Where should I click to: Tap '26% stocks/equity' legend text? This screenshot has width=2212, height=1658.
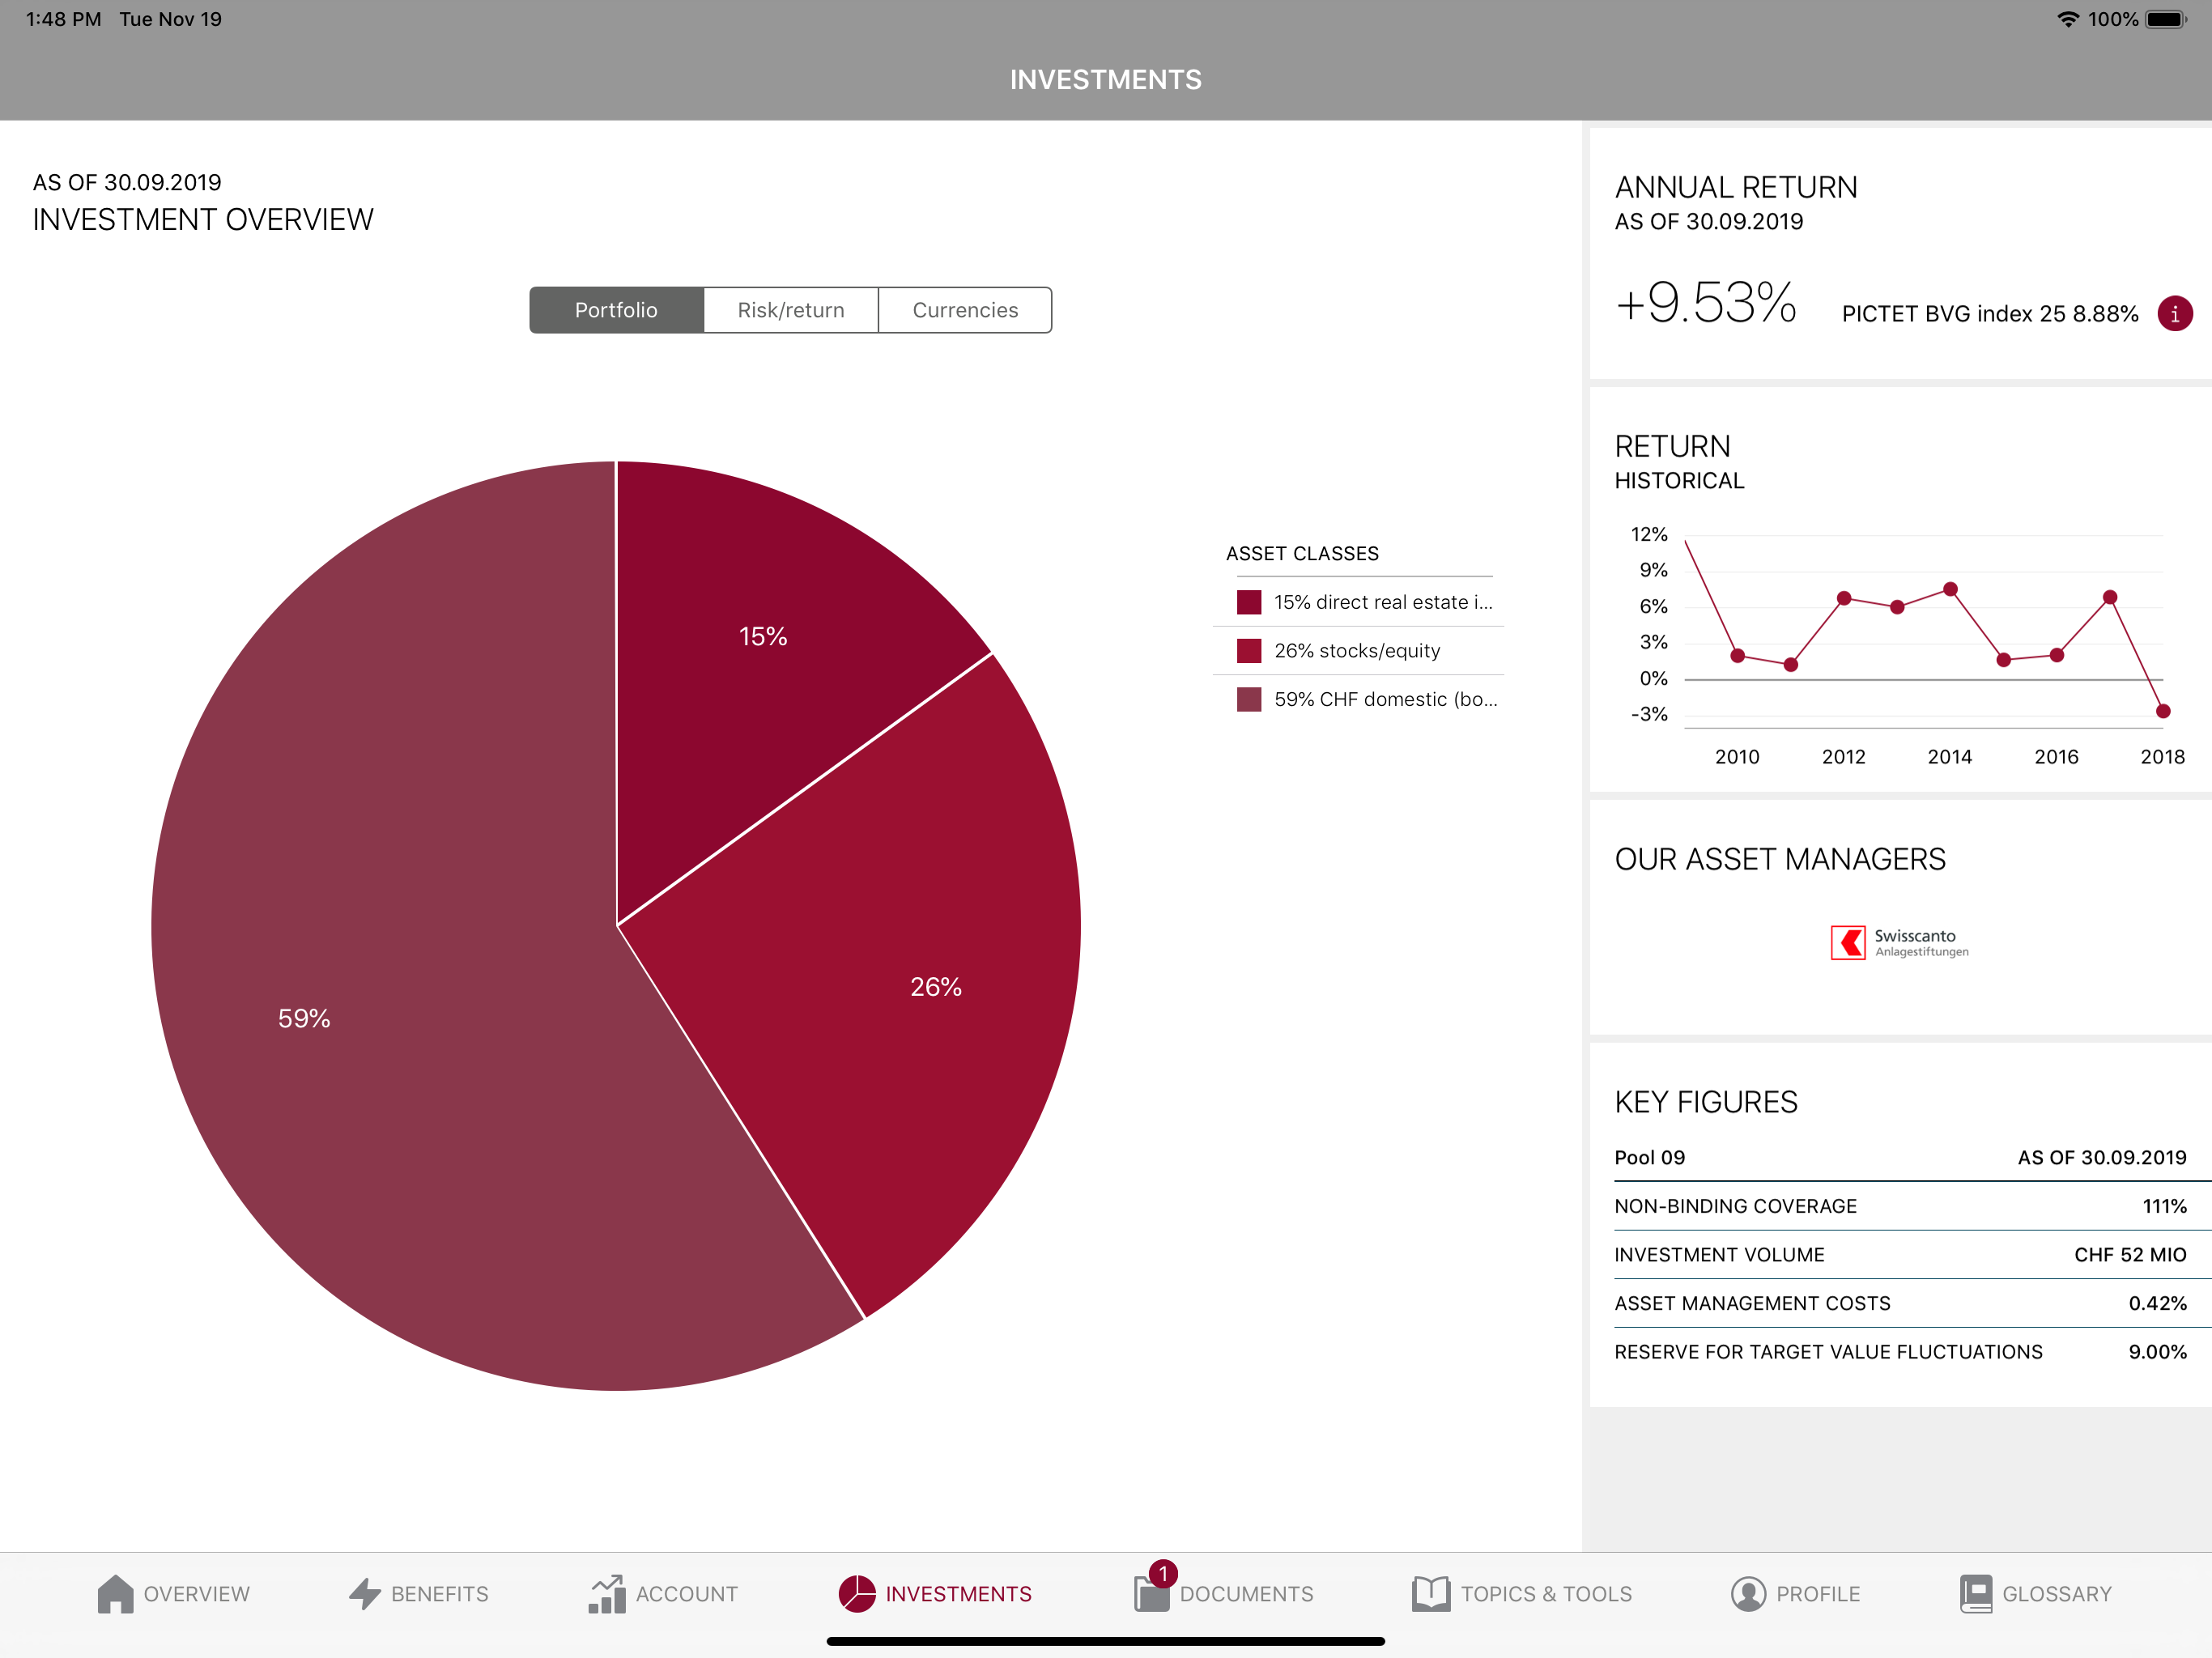[x=1357, y=651]
